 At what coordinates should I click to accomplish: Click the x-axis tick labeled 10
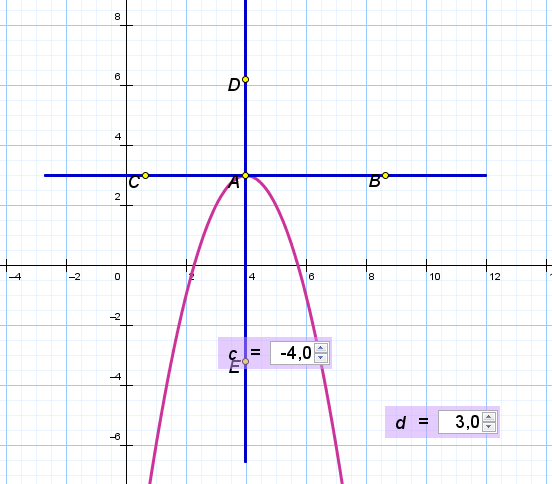[434, 277]
